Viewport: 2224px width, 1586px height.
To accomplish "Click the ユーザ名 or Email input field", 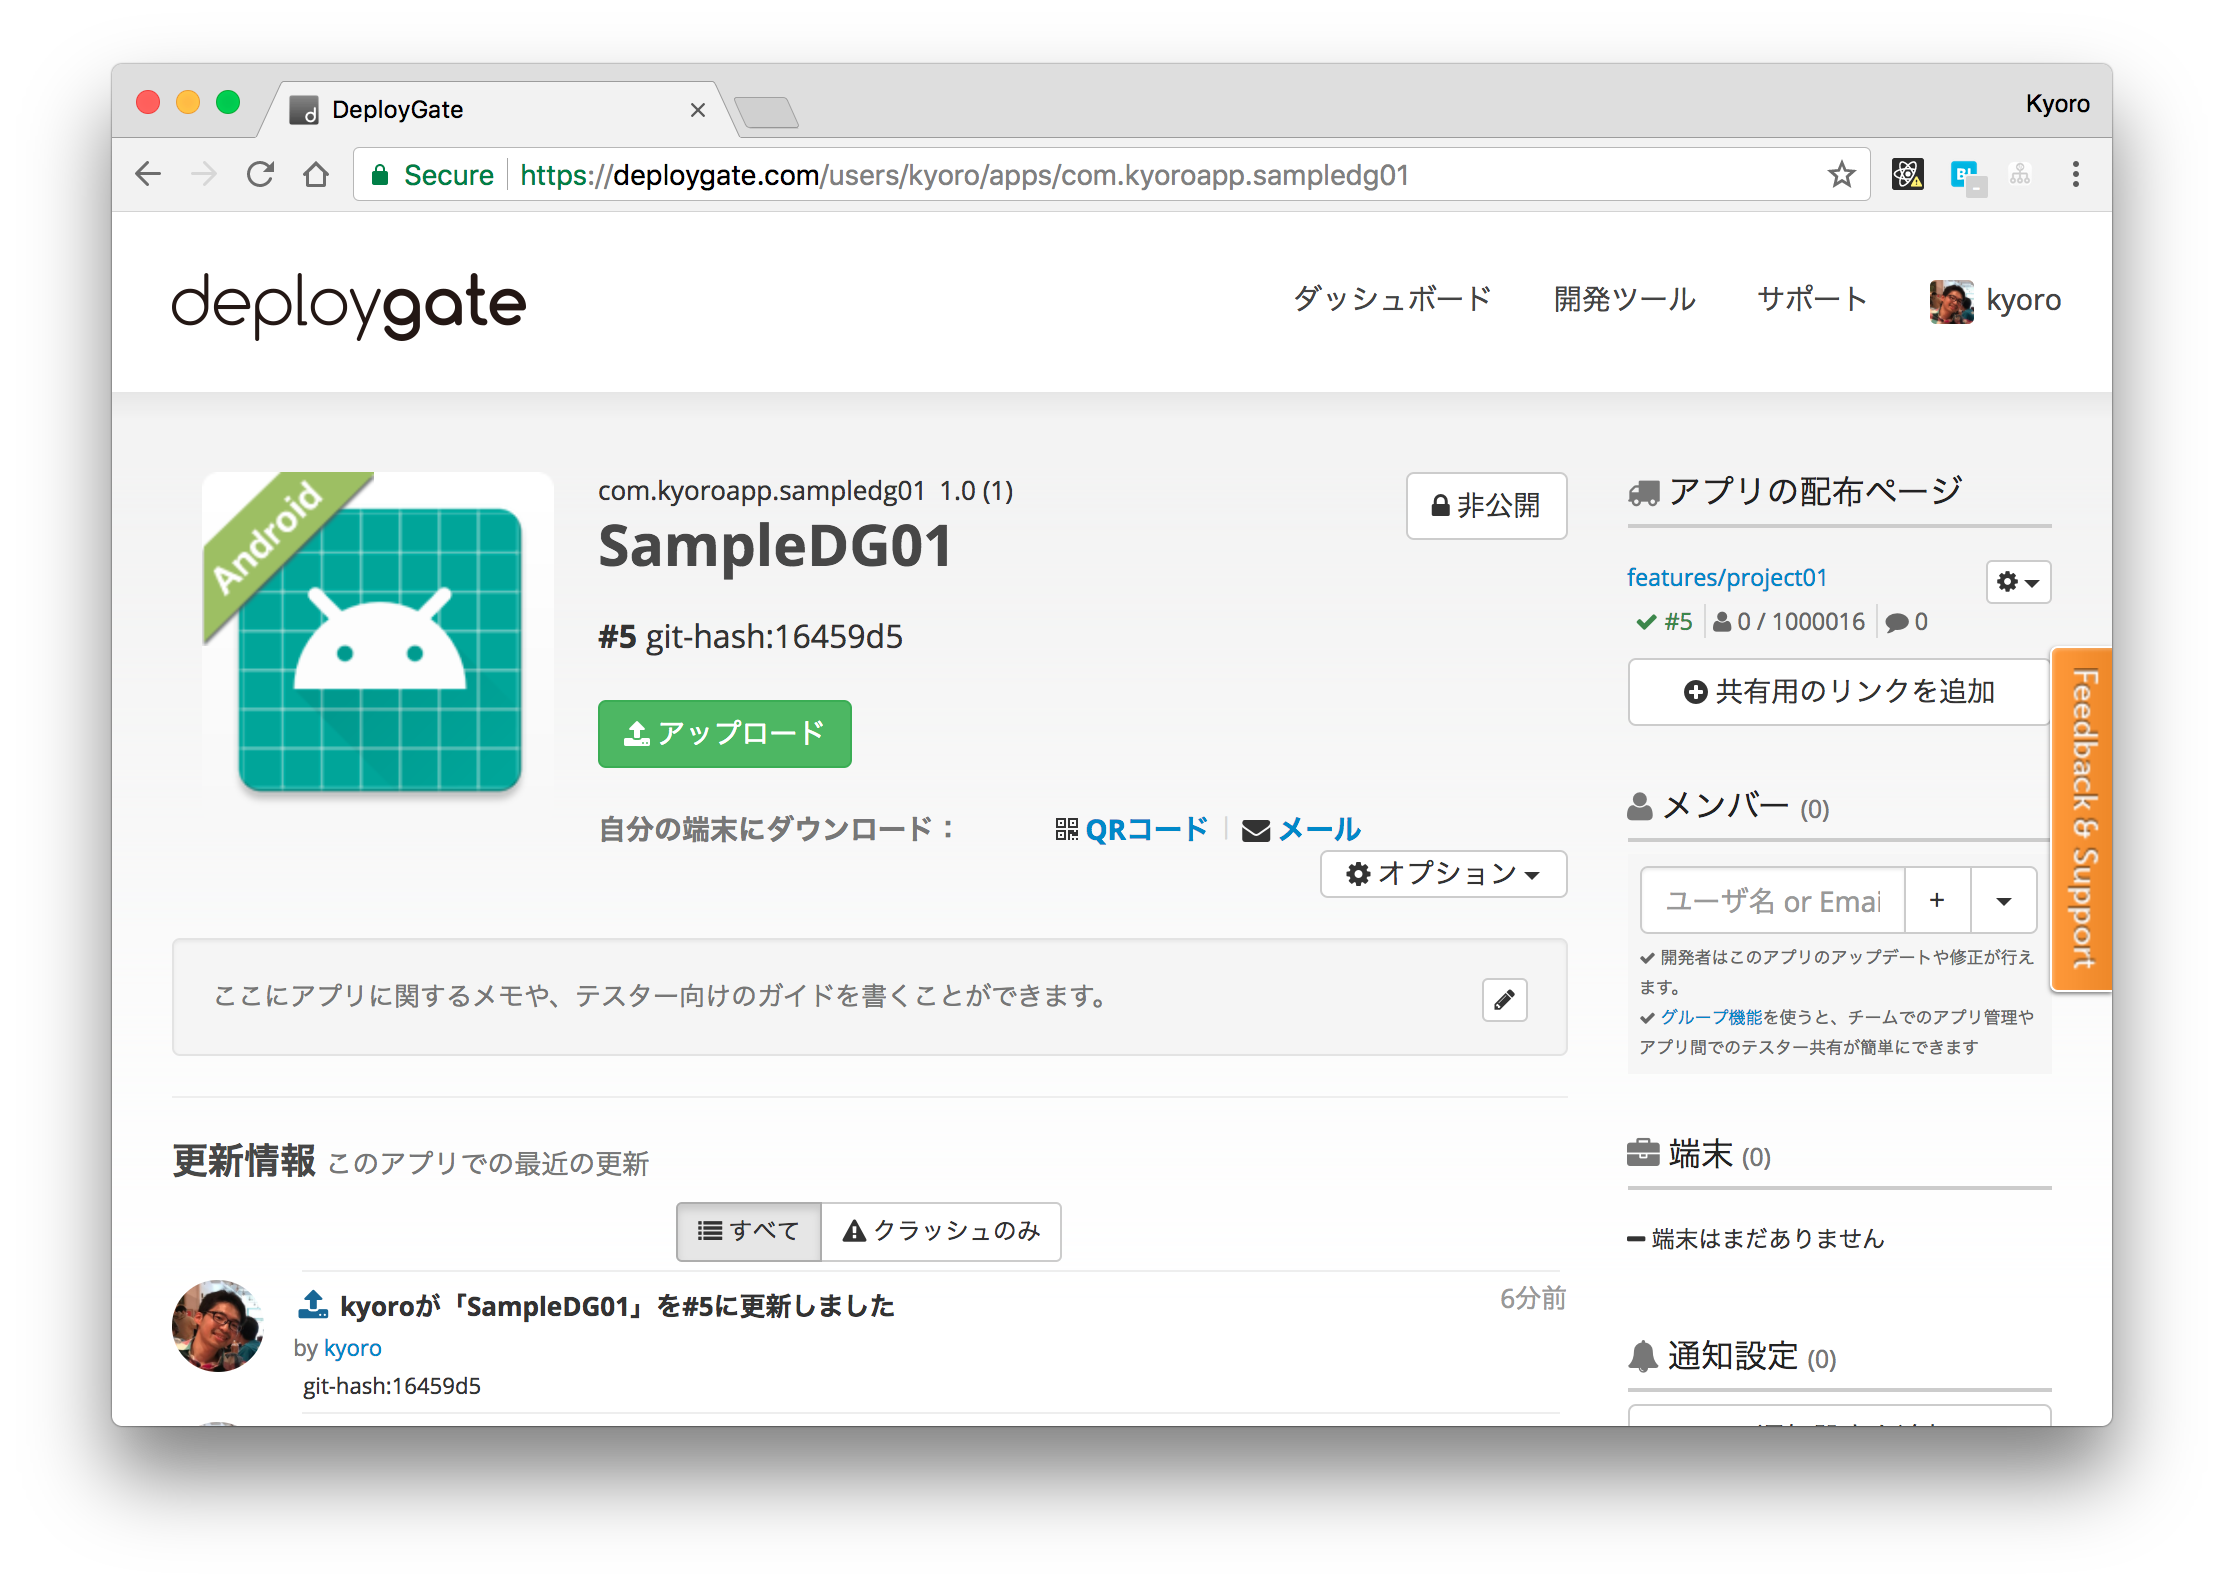I will (1770, 900).
